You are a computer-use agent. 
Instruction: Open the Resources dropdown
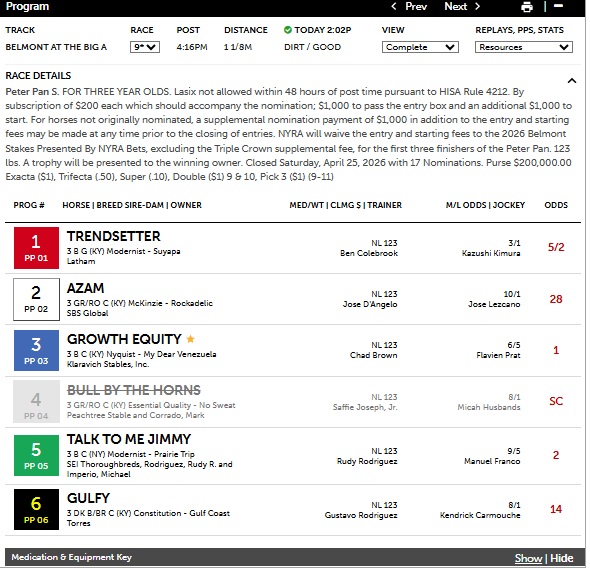(x=523, y=47)
